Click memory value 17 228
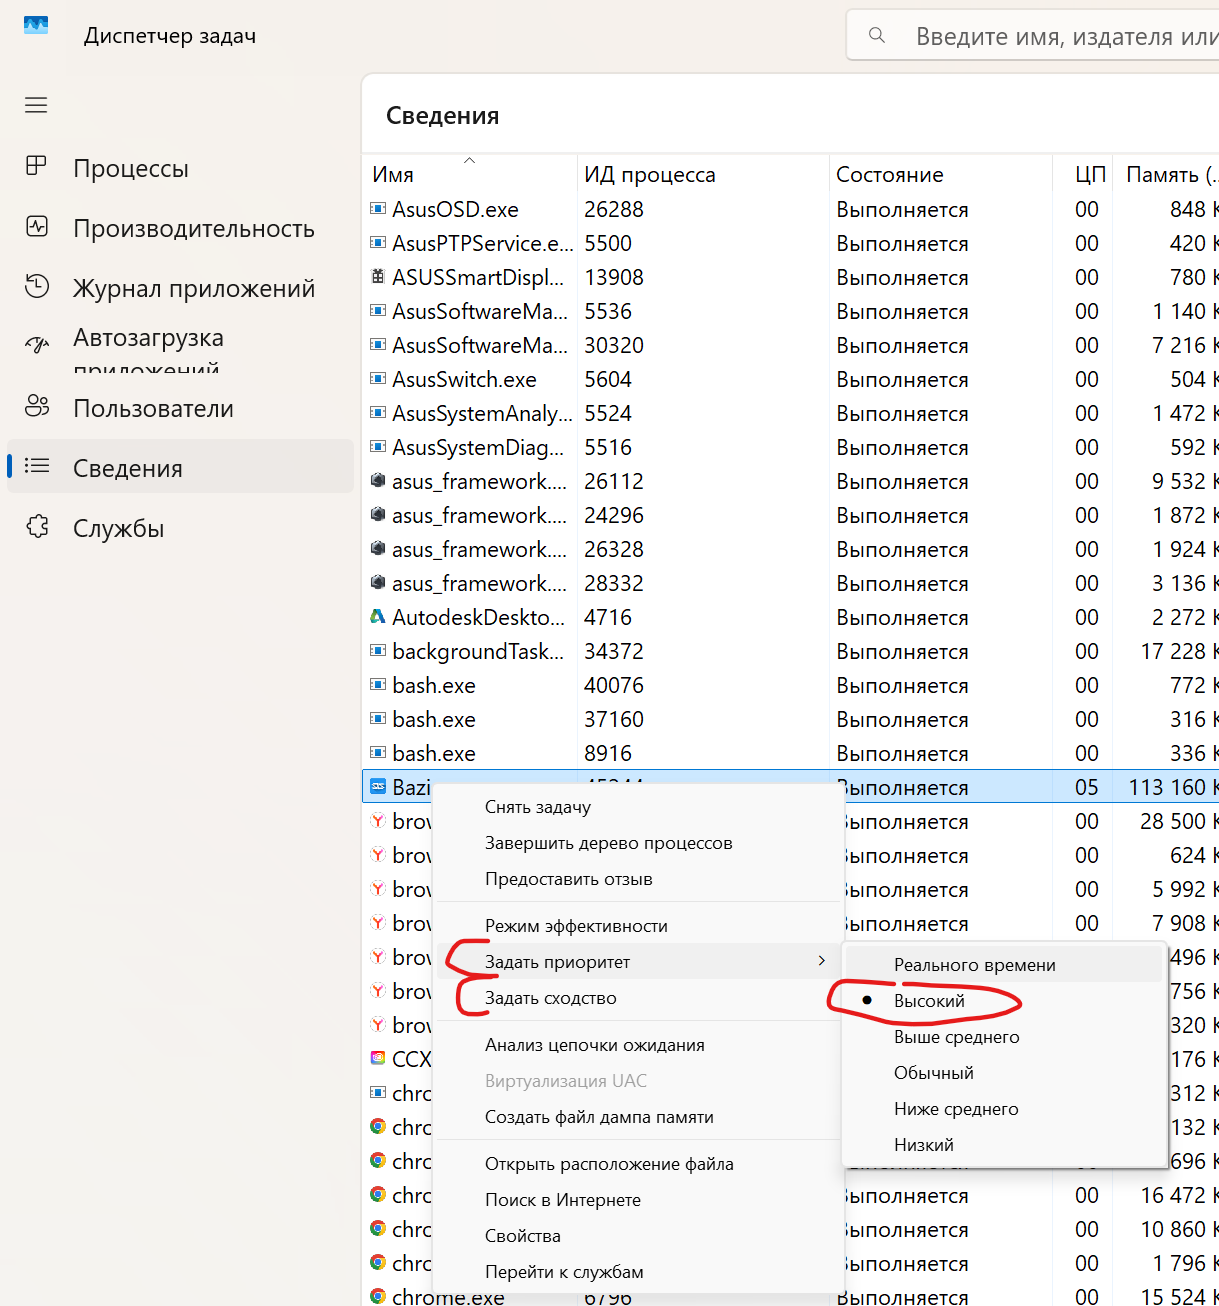The image size is (1219, 1306). (x=1173, y=651)
